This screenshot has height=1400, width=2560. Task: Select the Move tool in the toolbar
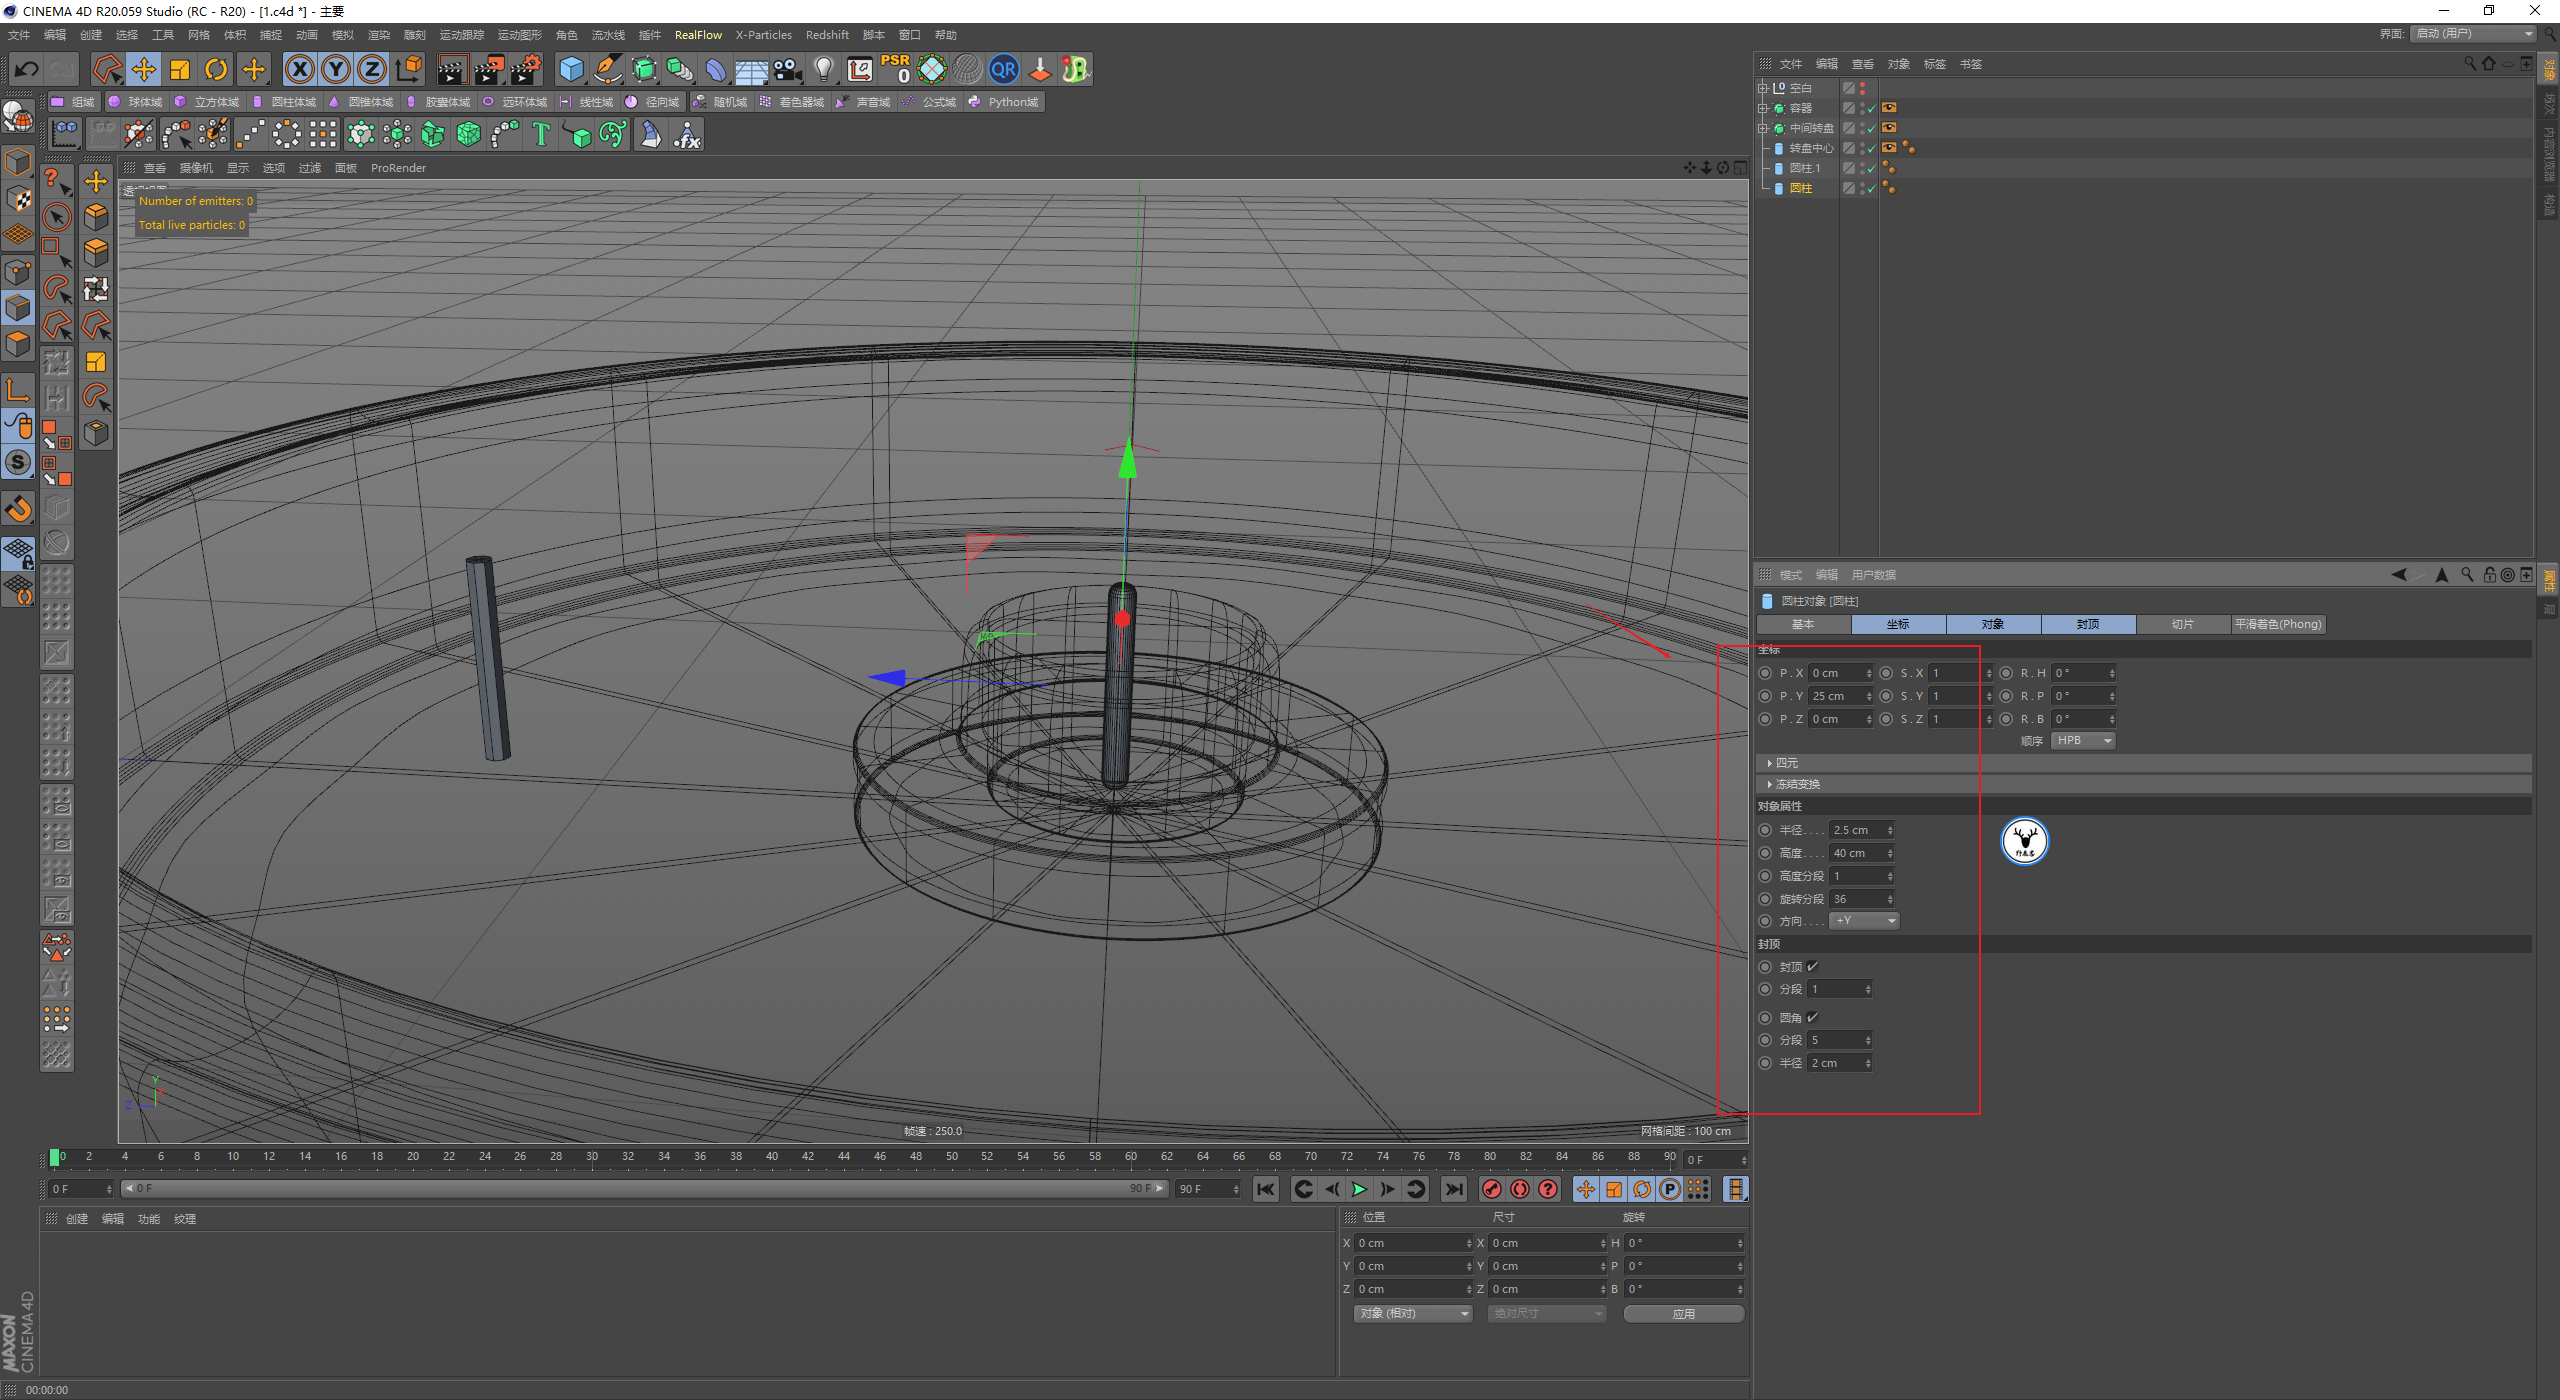144,69
